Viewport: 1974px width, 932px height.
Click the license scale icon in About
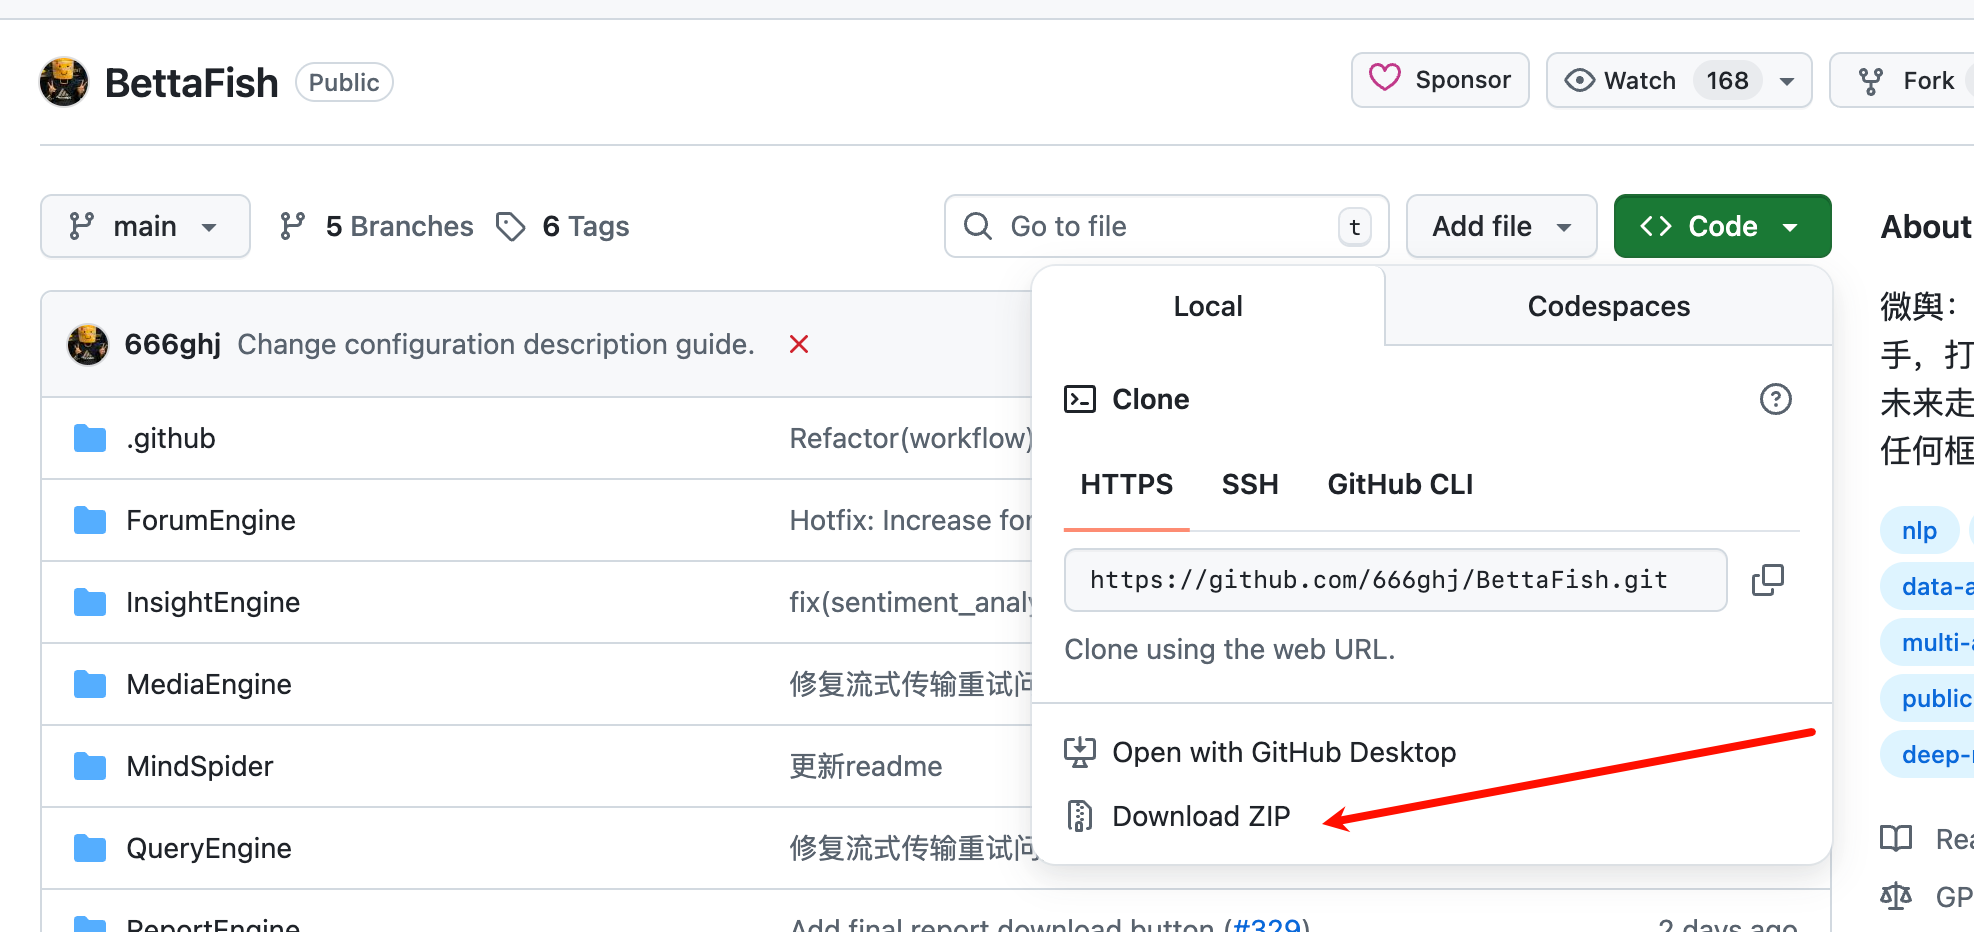tap(1896, 896)
